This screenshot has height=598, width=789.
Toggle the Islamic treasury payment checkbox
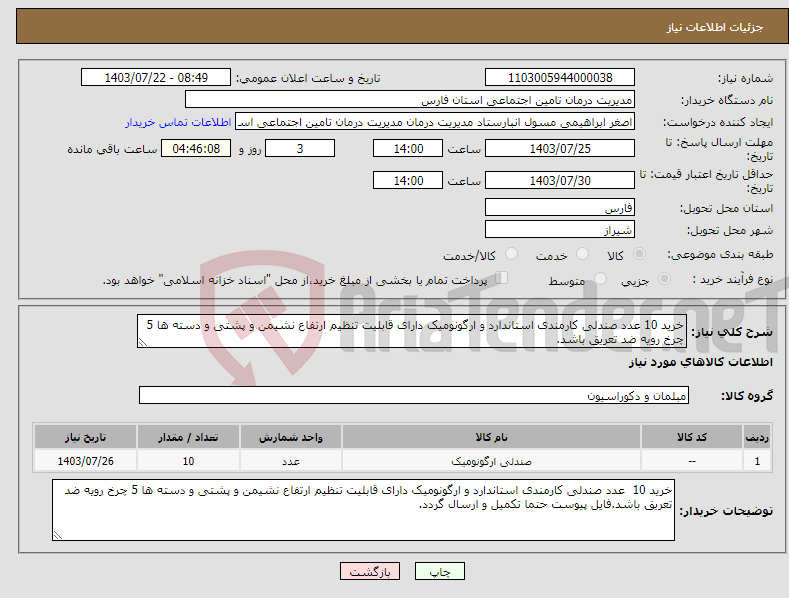502,277
